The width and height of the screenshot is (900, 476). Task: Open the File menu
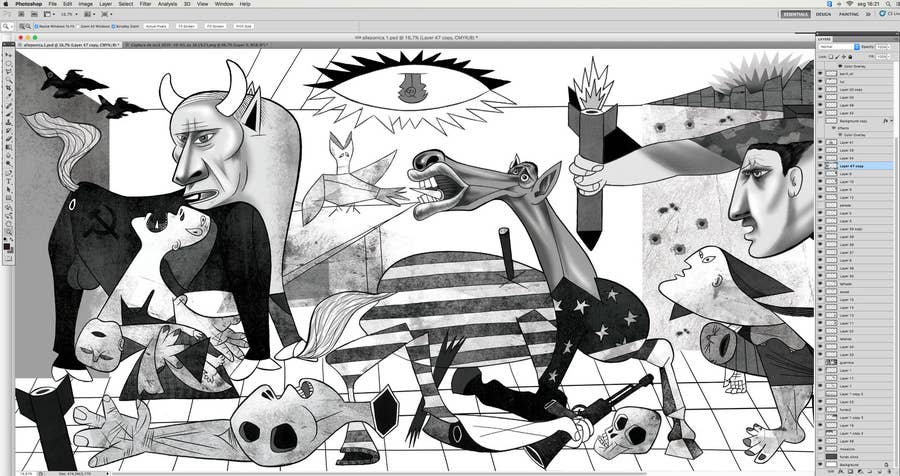coord(53,4)
